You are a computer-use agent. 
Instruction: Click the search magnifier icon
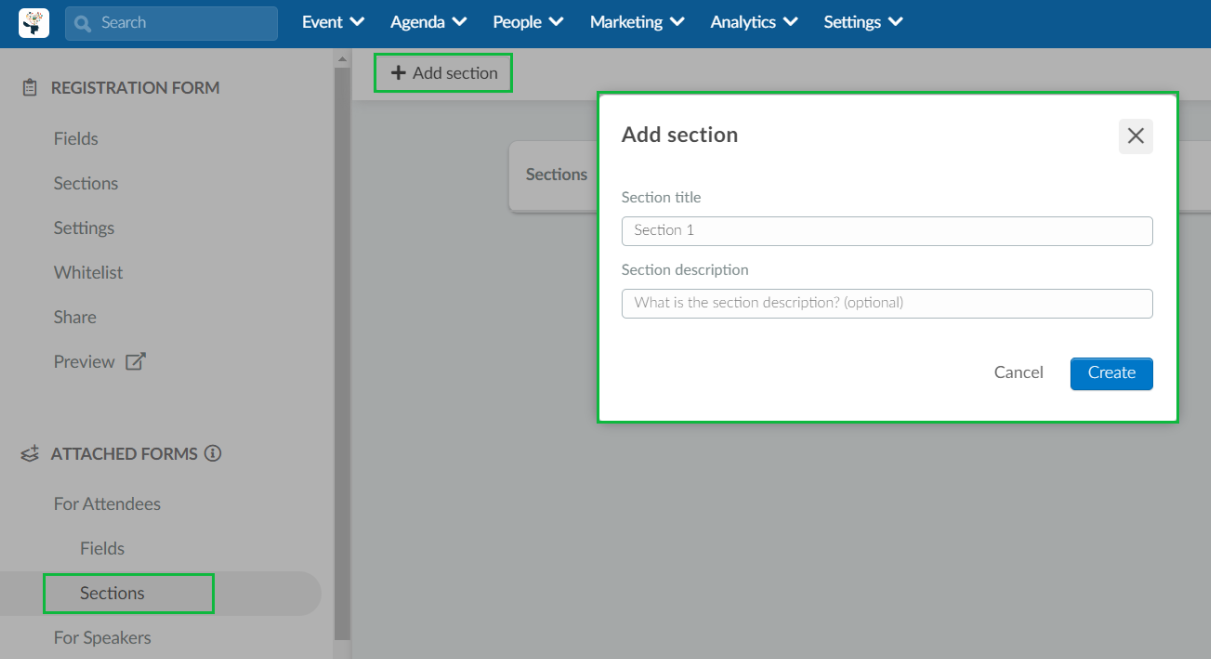click(83, 23)
